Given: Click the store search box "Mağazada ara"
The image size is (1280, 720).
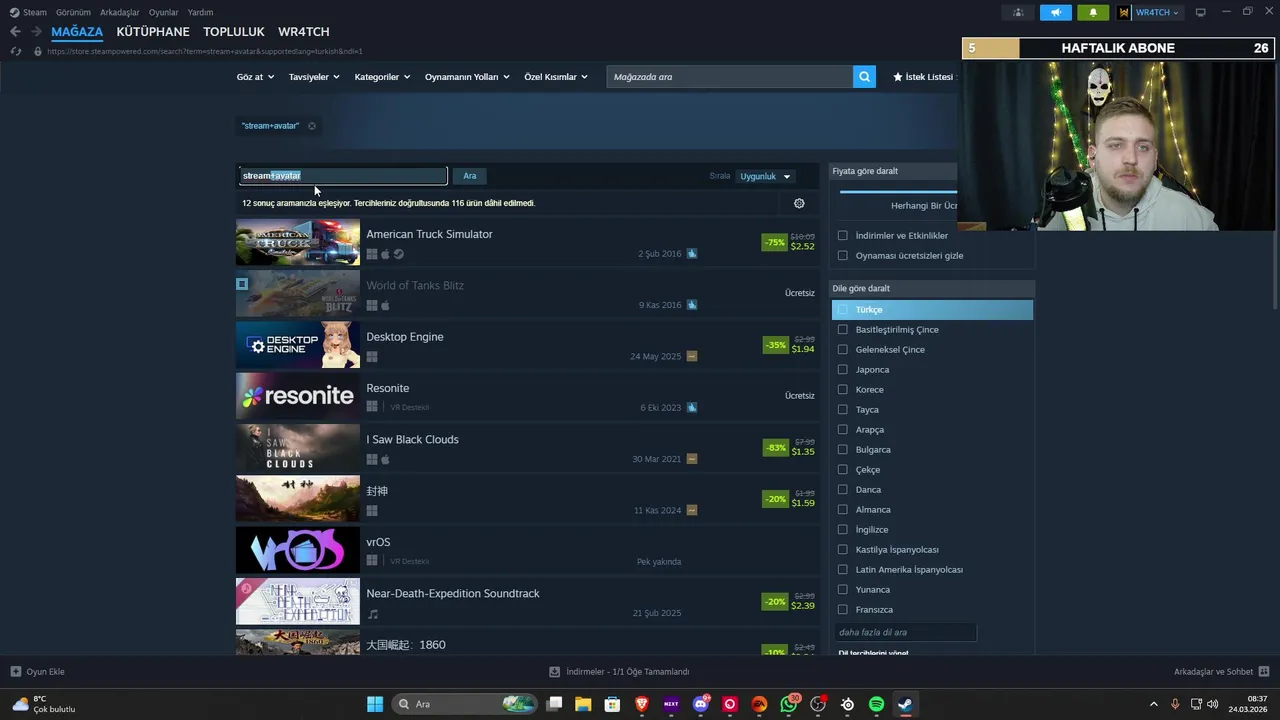Looking at the screenshot, I should [x=730, y=77].
